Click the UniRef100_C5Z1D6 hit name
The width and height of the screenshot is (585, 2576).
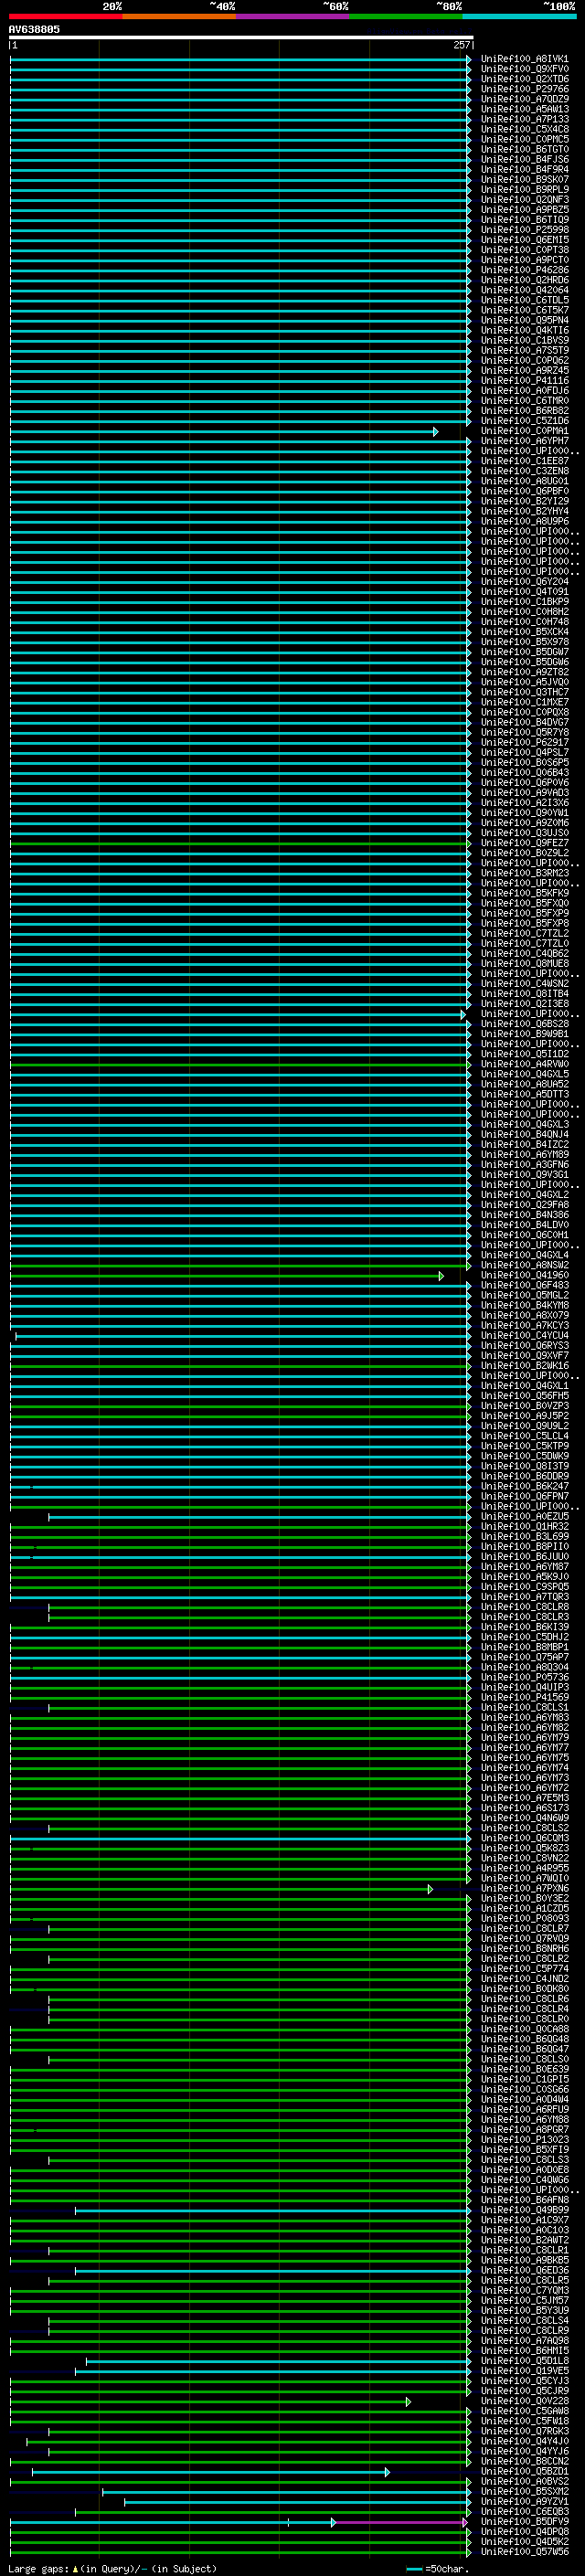click(x=524, y=421)
